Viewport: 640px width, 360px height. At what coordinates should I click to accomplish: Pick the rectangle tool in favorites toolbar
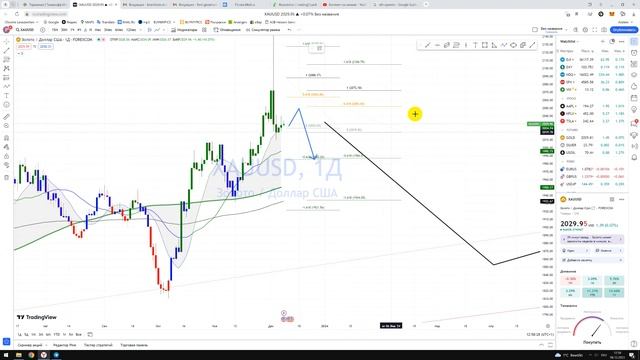(x=484, y=45)
